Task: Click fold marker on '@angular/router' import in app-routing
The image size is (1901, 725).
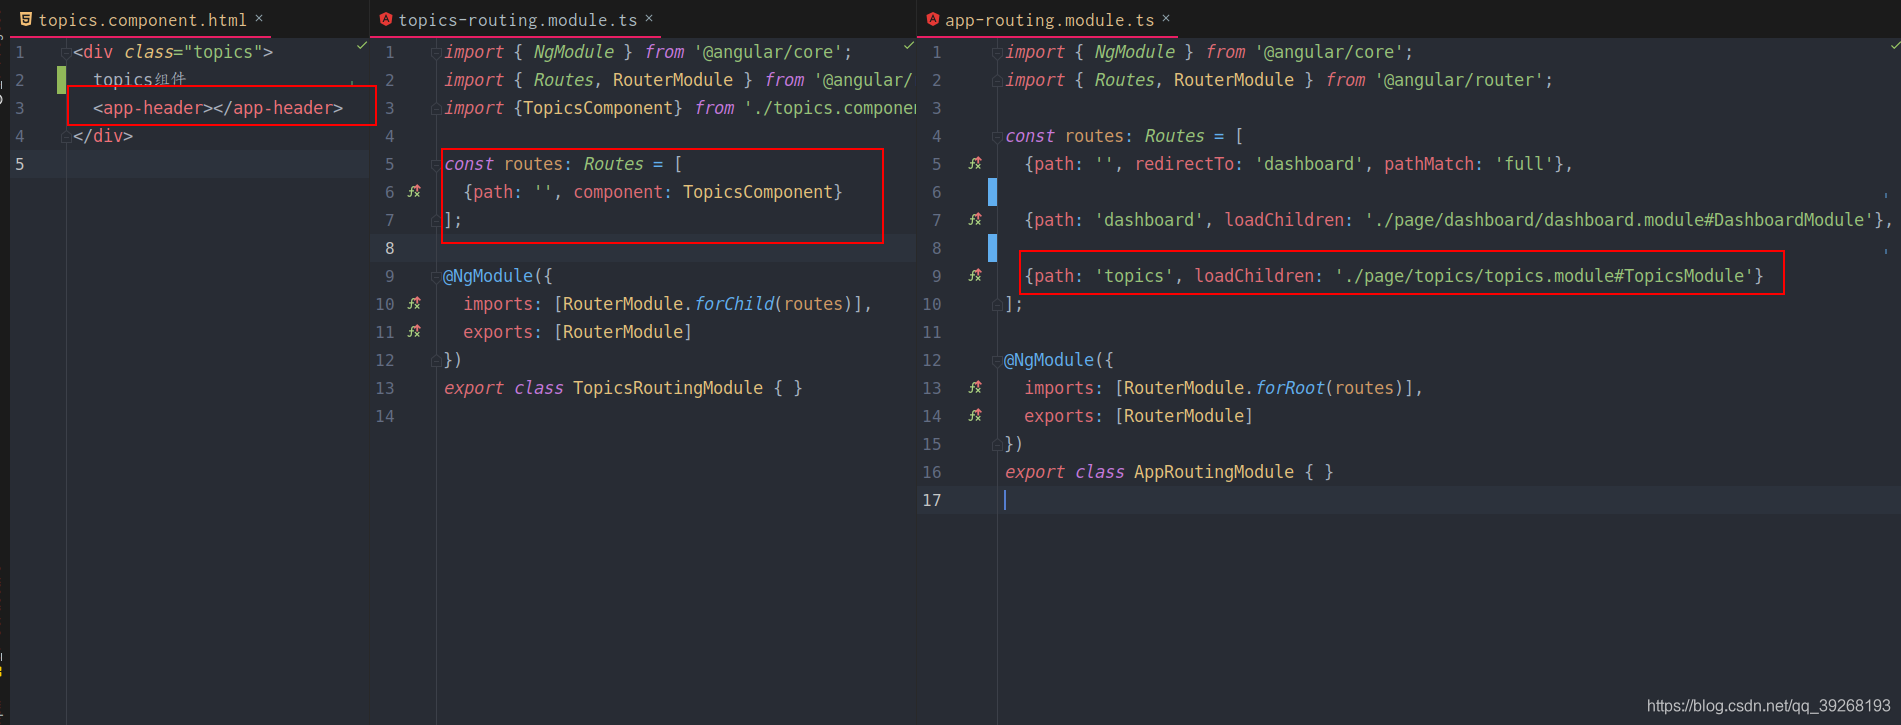Action: coord(997,80)
